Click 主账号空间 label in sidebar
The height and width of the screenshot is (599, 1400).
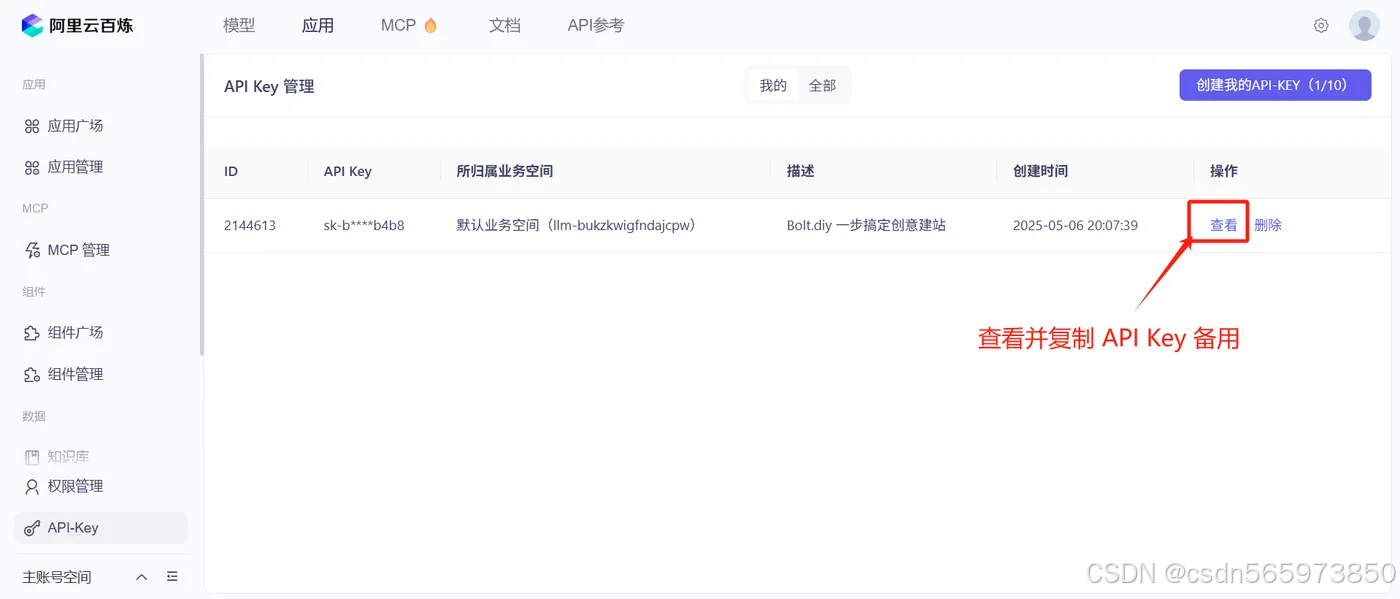(57, 577)
